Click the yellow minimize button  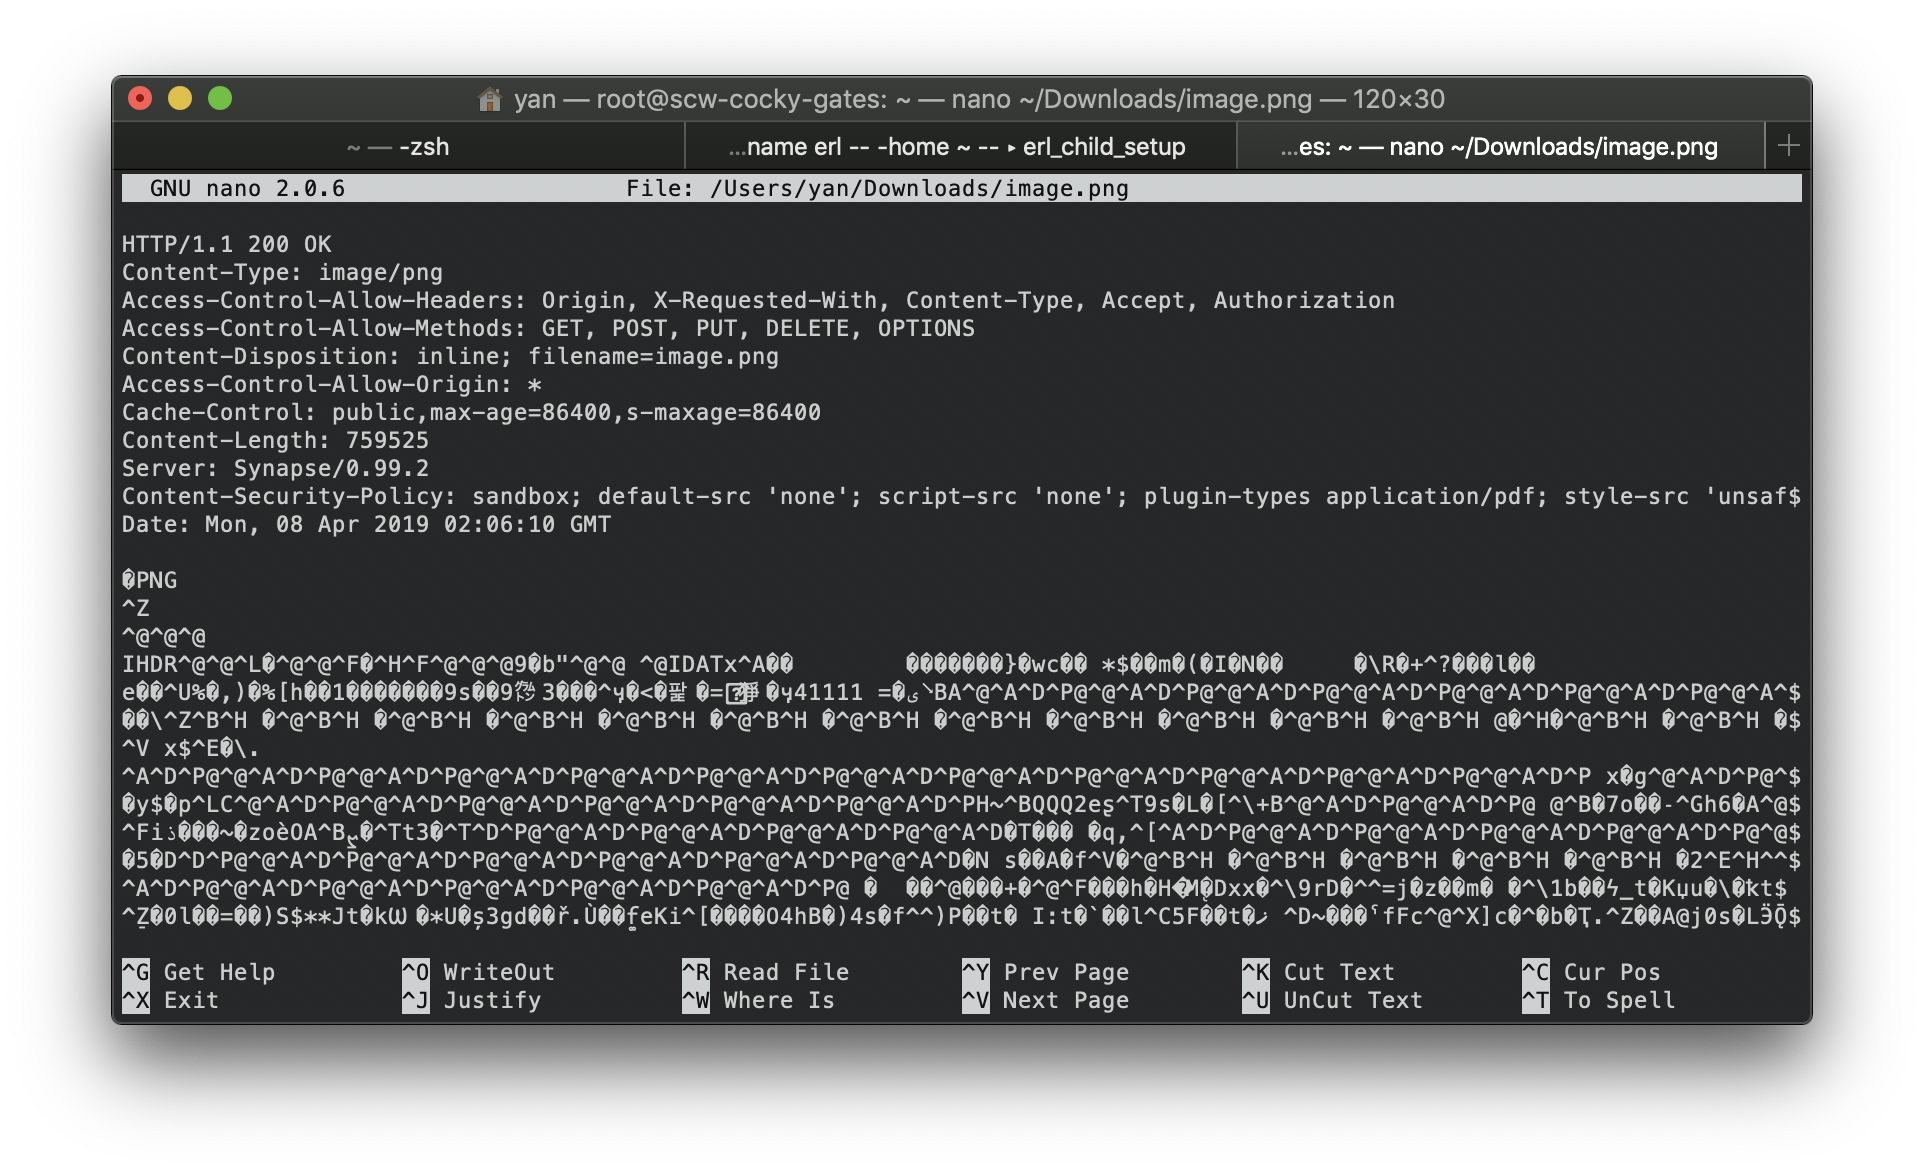pos(180,99)
